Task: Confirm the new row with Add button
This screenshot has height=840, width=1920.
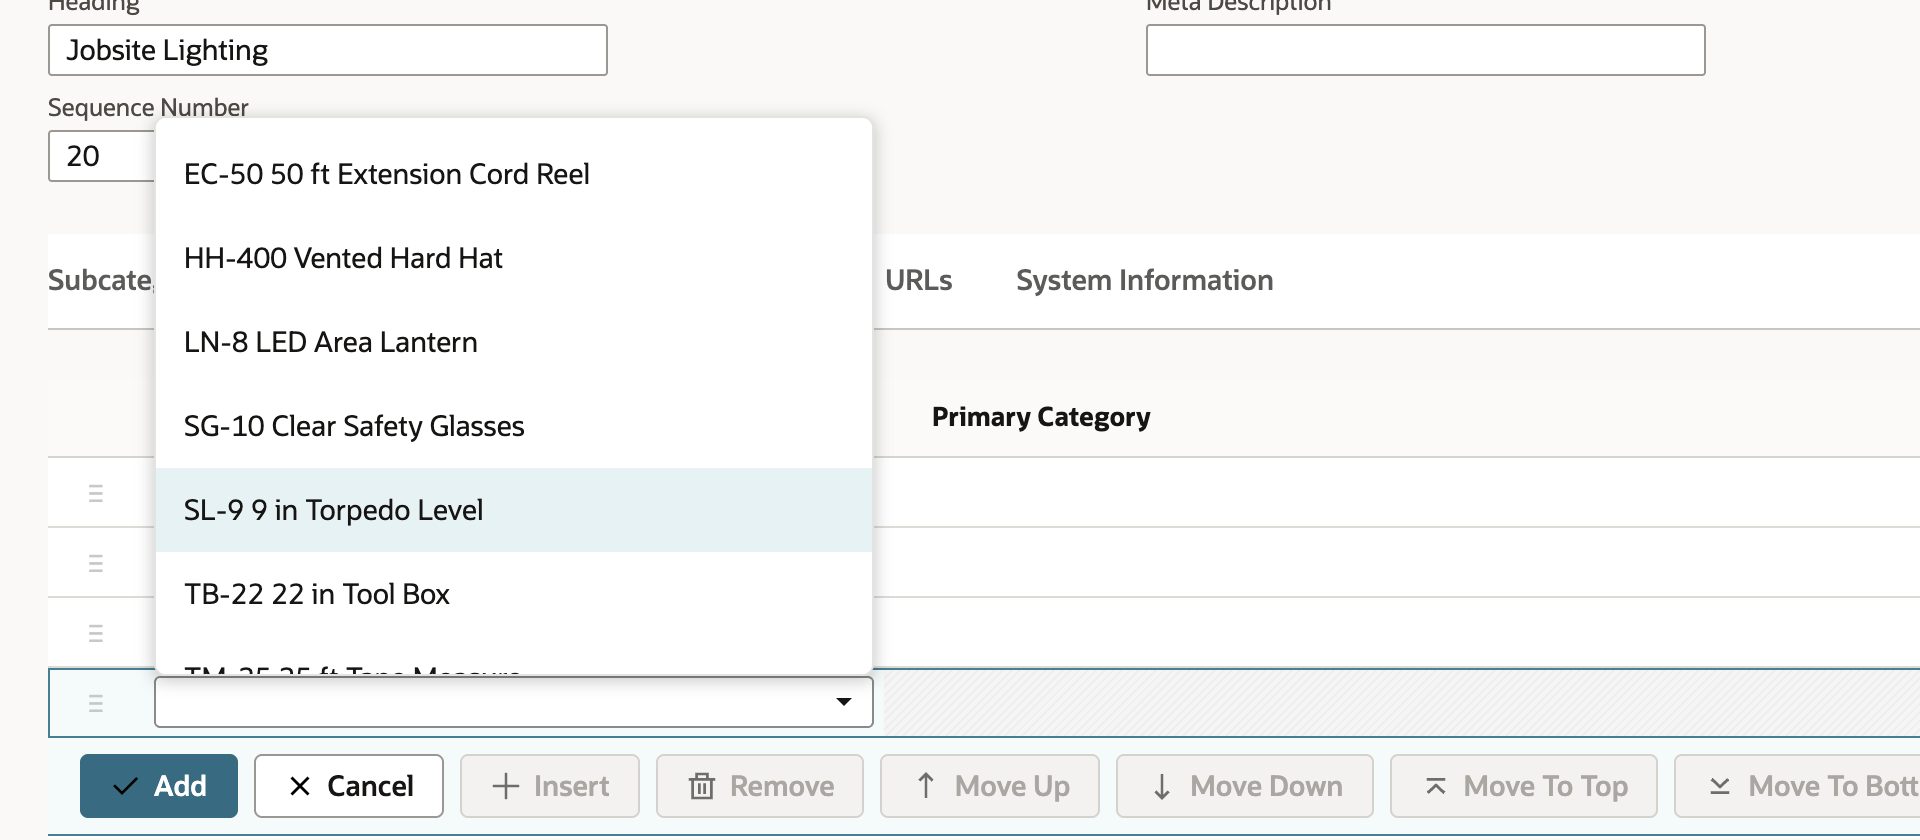Action: (159, 786)
